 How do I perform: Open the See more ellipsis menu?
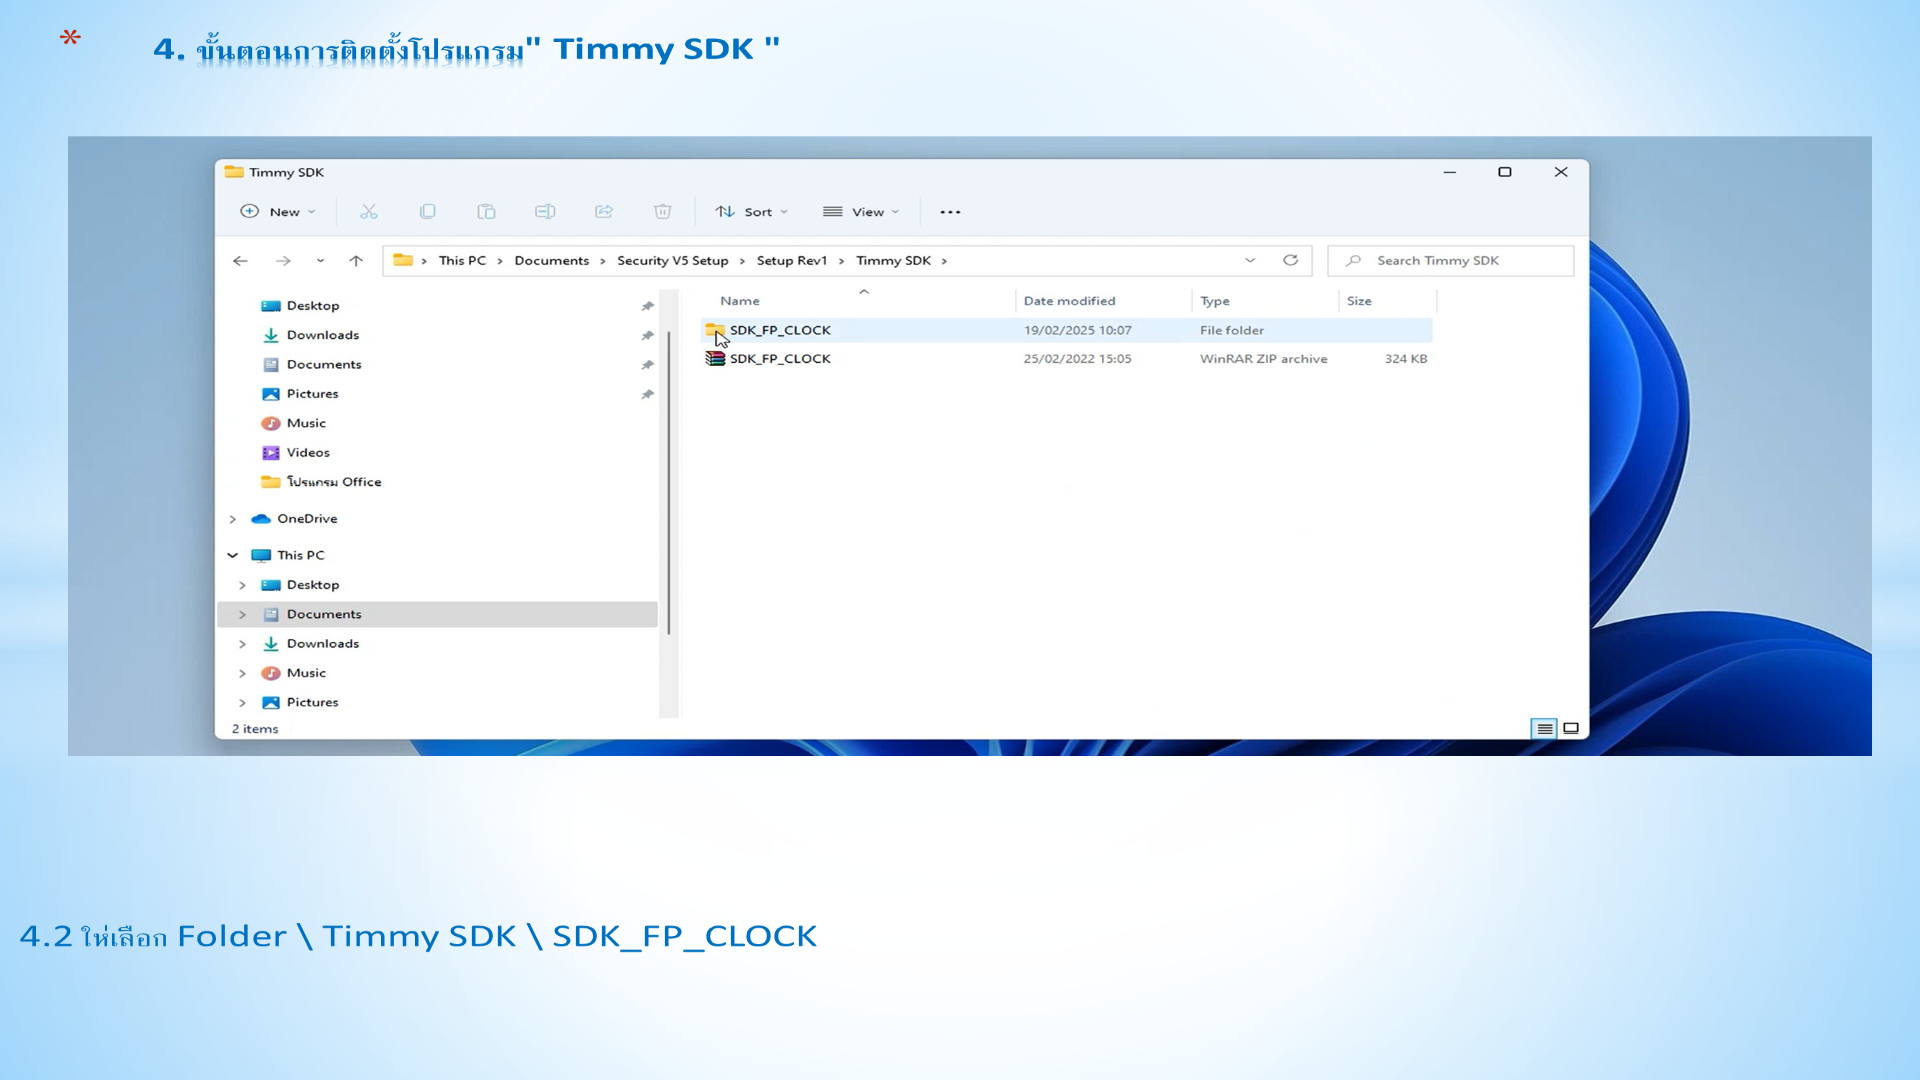point(950,212)
